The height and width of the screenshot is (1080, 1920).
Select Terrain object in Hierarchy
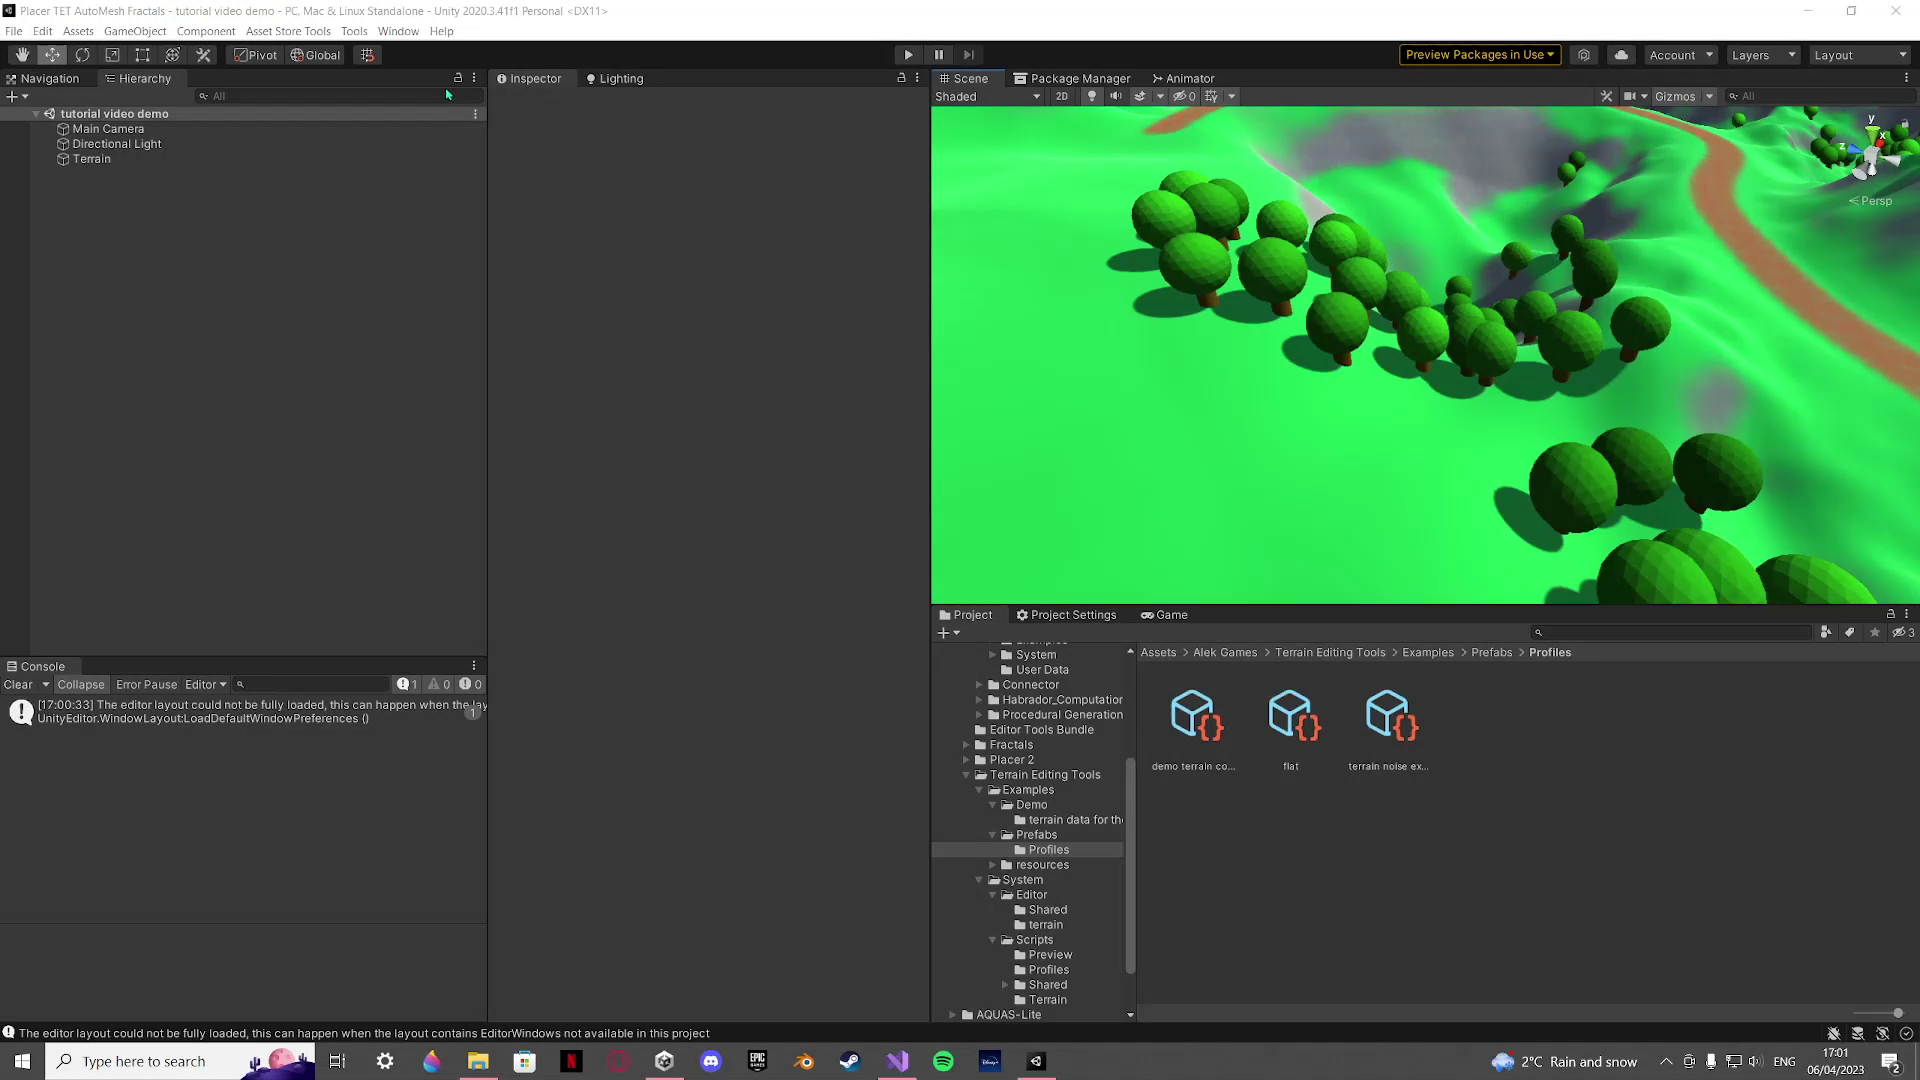[x=91, y=159]
